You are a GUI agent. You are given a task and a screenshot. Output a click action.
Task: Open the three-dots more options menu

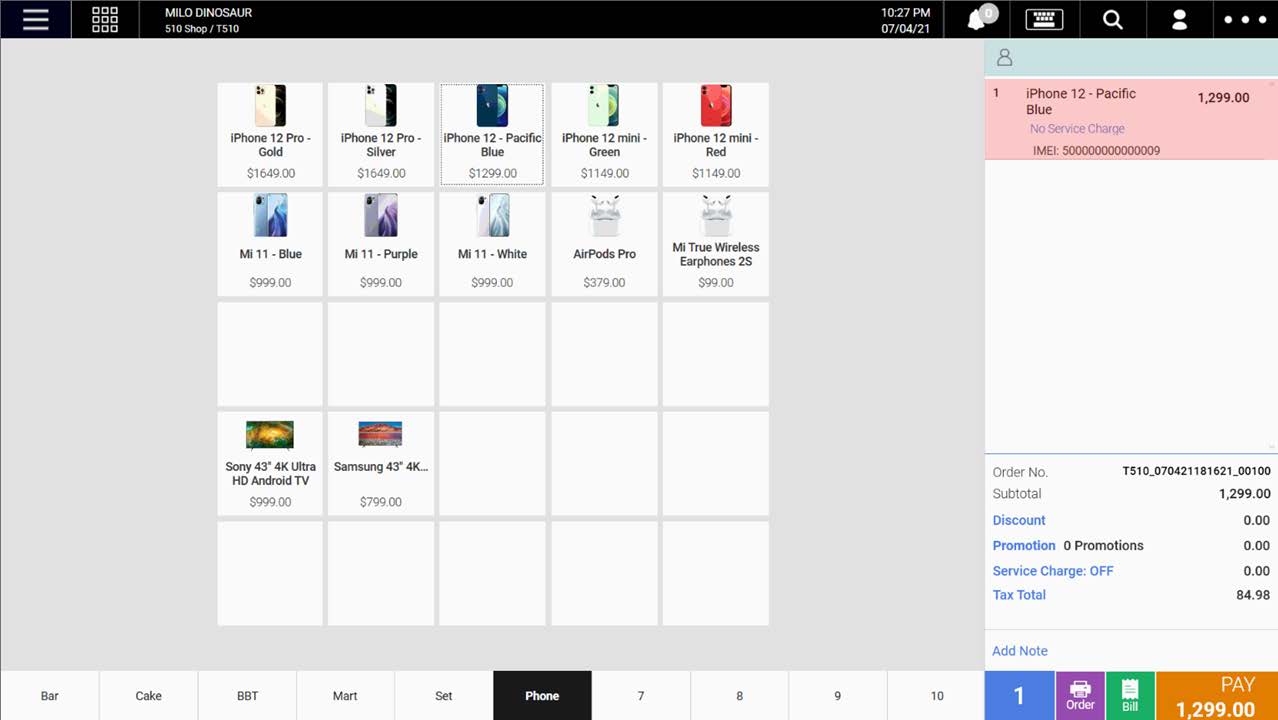(1246, 19)
